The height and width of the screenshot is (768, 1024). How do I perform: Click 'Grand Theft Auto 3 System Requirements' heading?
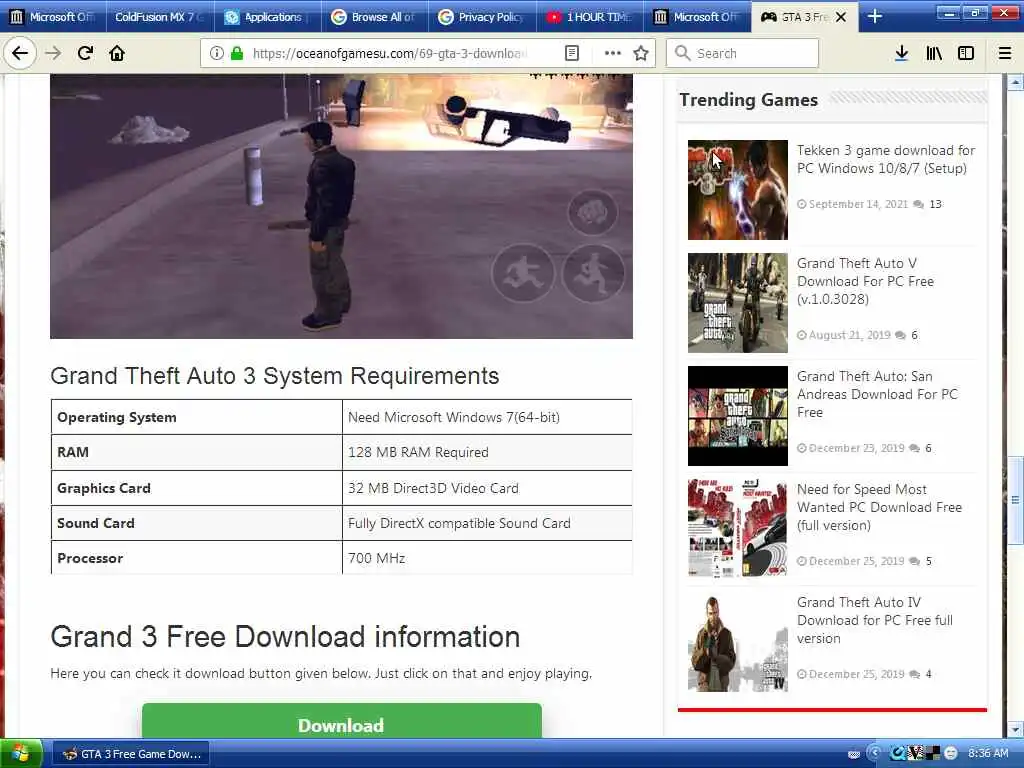(x=274, y=376)
